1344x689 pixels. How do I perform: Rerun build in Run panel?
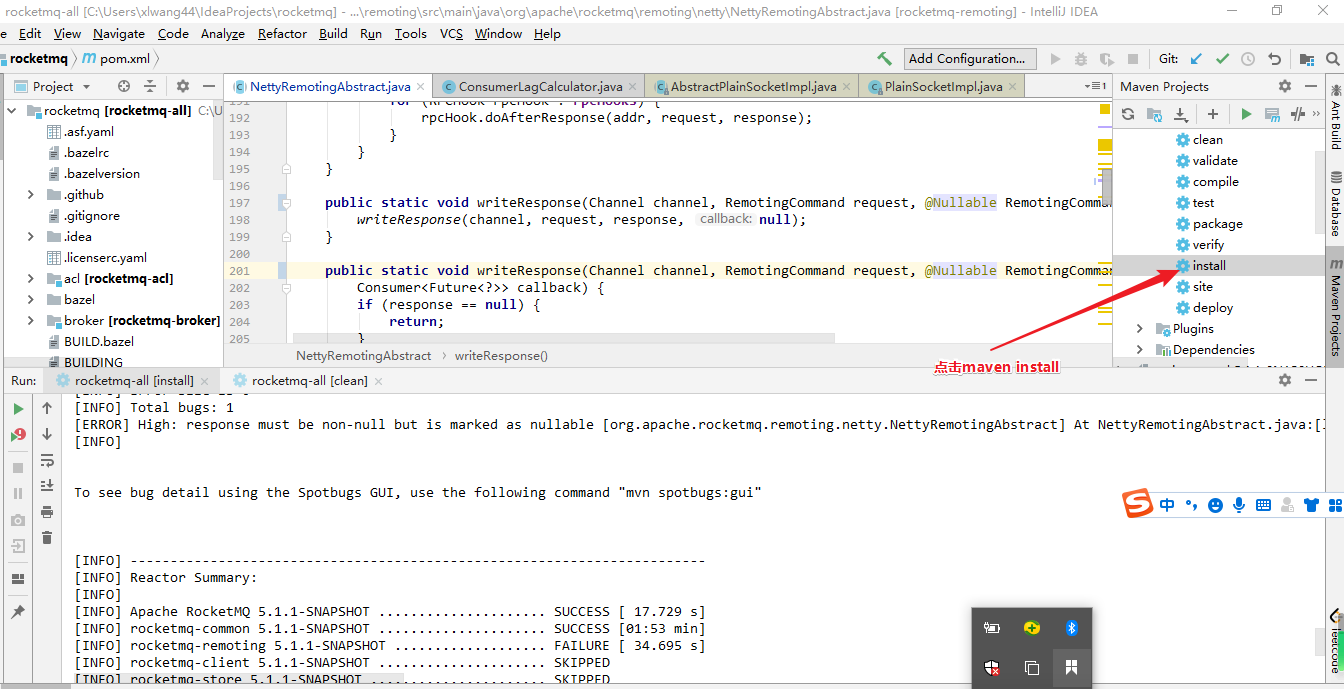click(18, 408)
